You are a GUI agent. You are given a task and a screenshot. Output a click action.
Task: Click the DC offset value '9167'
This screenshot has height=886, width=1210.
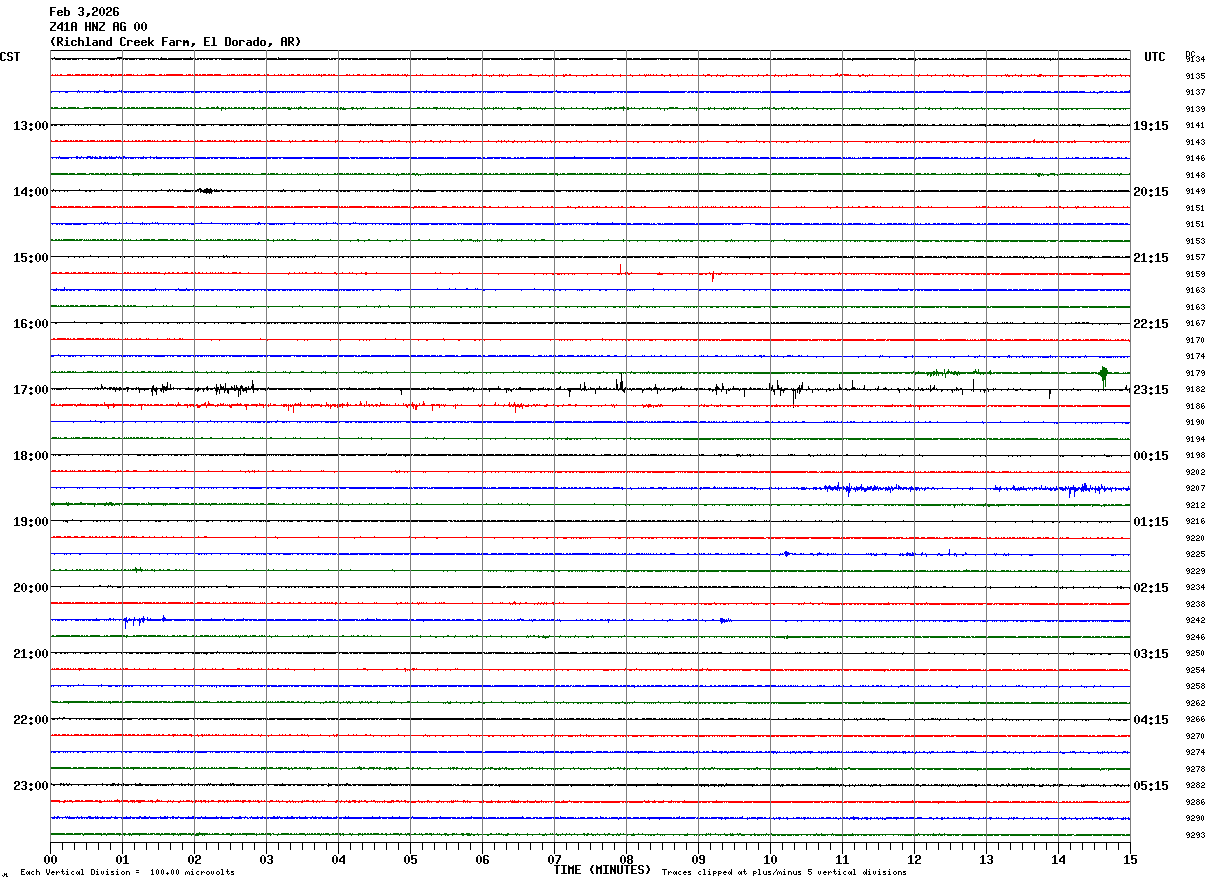1195,324
